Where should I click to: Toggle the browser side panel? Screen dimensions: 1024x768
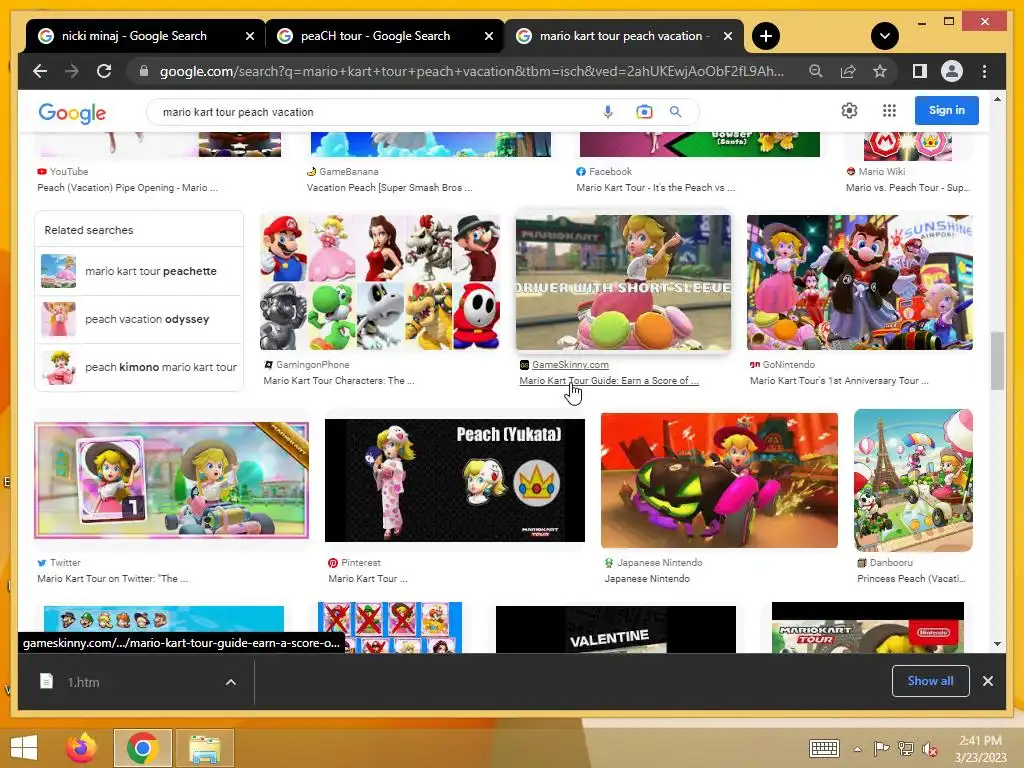(920, 71)
